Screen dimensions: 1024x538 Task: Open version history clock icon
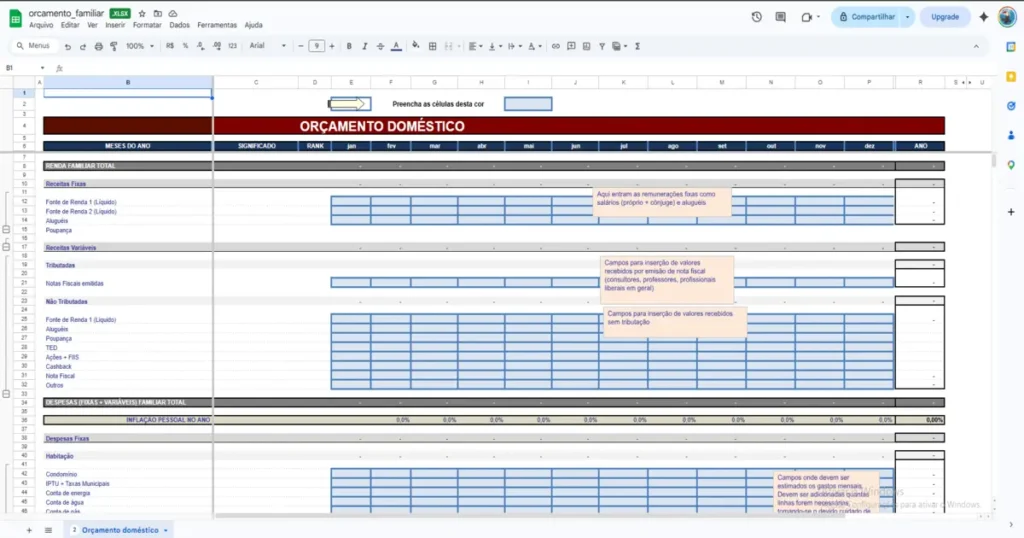(756, 17)
